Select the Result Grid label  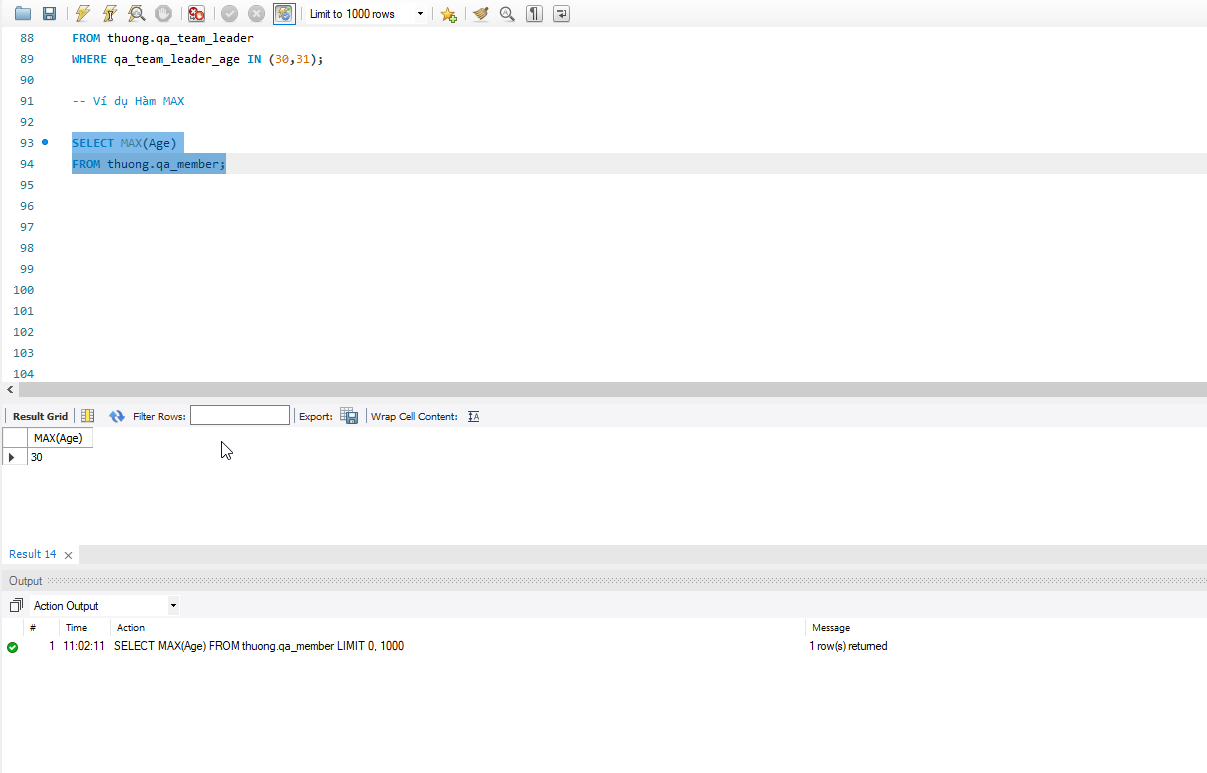[x=40, y=416]
